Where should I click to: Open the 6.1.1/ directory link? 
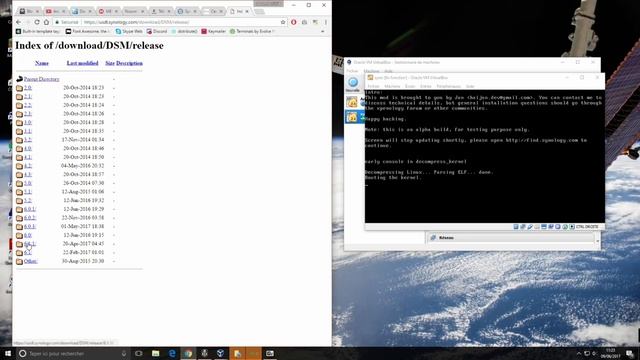[30, 244]
